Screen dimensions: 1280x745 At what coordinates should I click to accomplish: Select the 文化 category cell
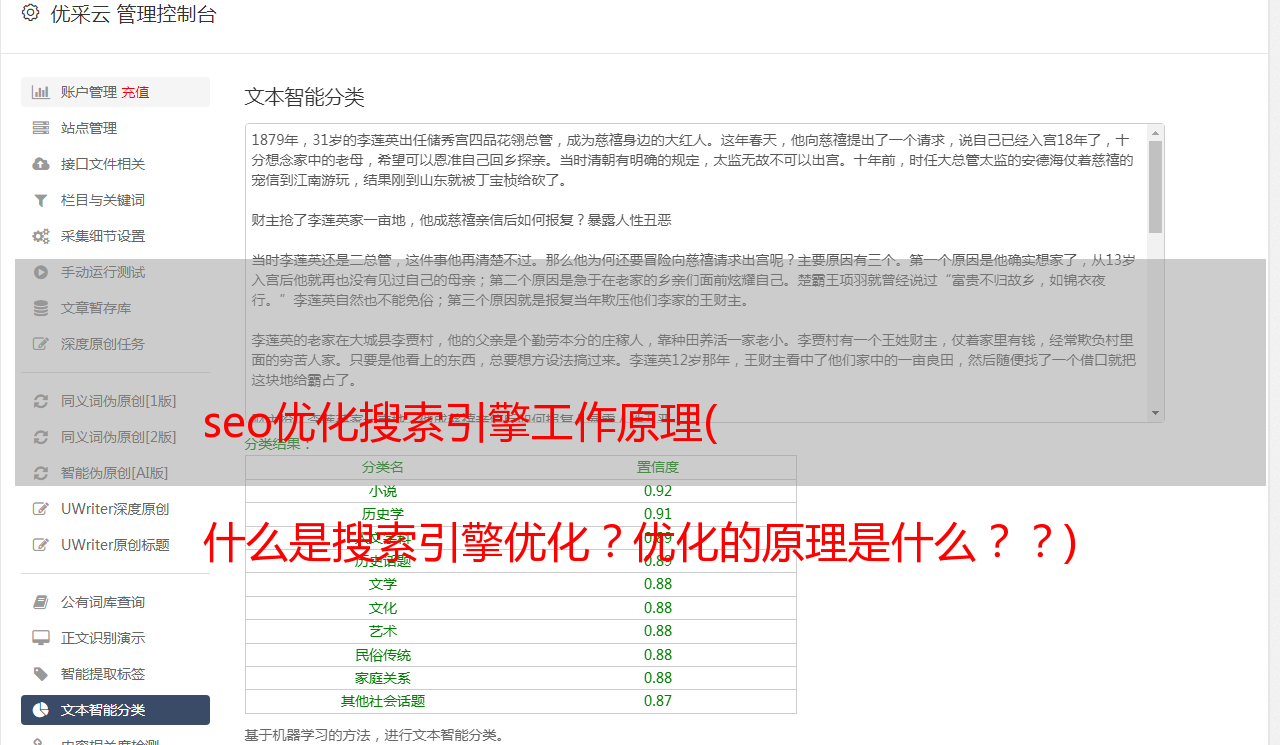[383, 608]
